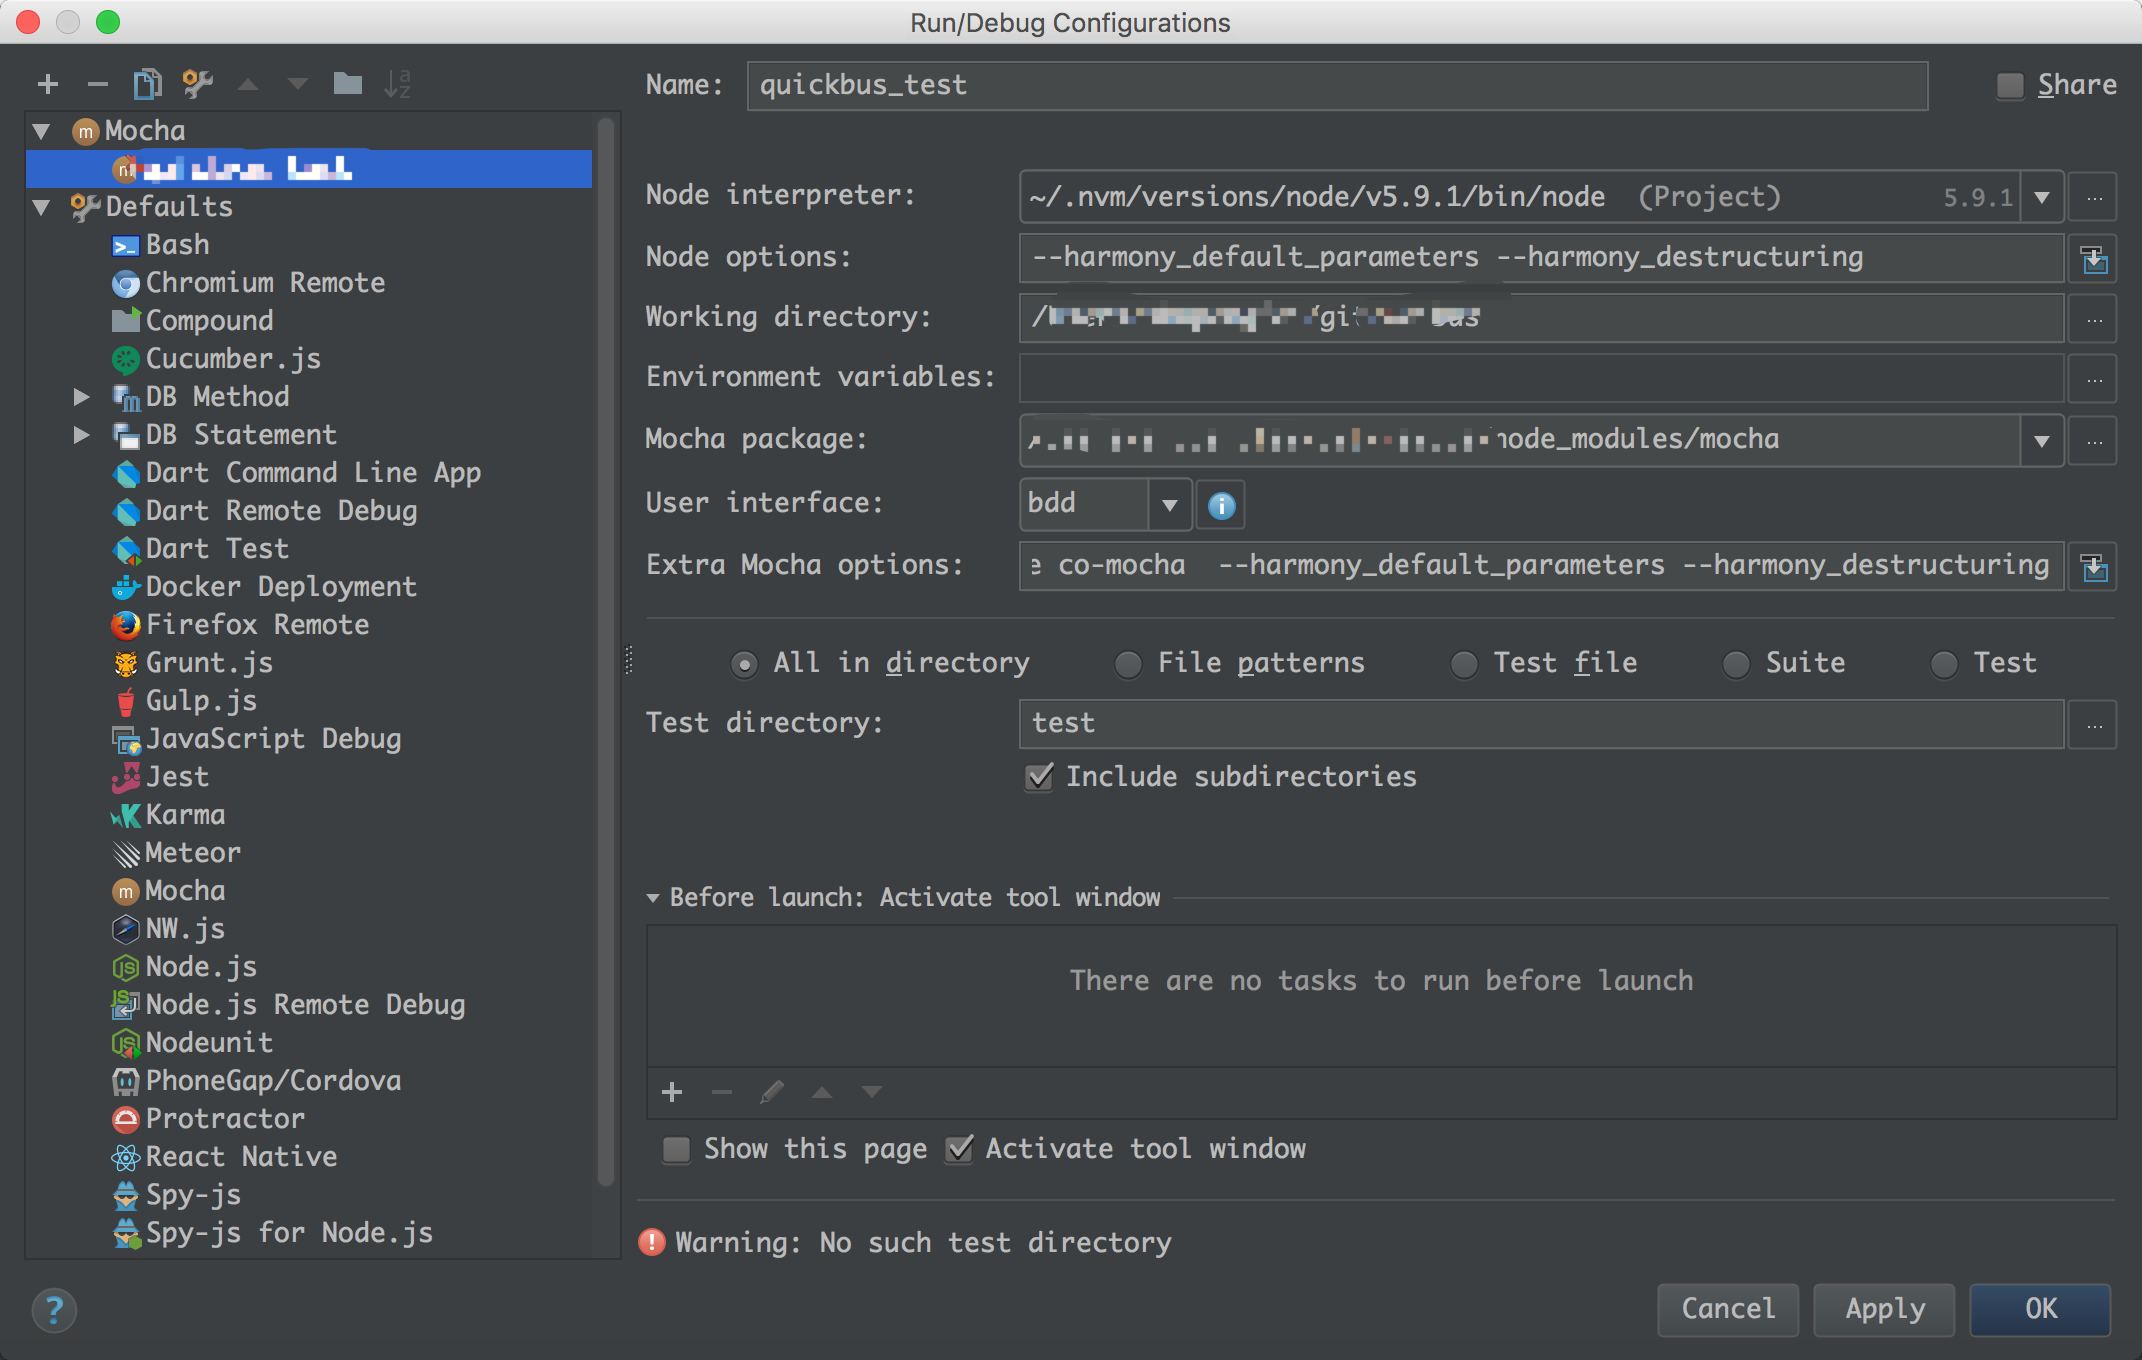Click the Cancel button
The image size is (2142, 1360).
[1728, 1309]
